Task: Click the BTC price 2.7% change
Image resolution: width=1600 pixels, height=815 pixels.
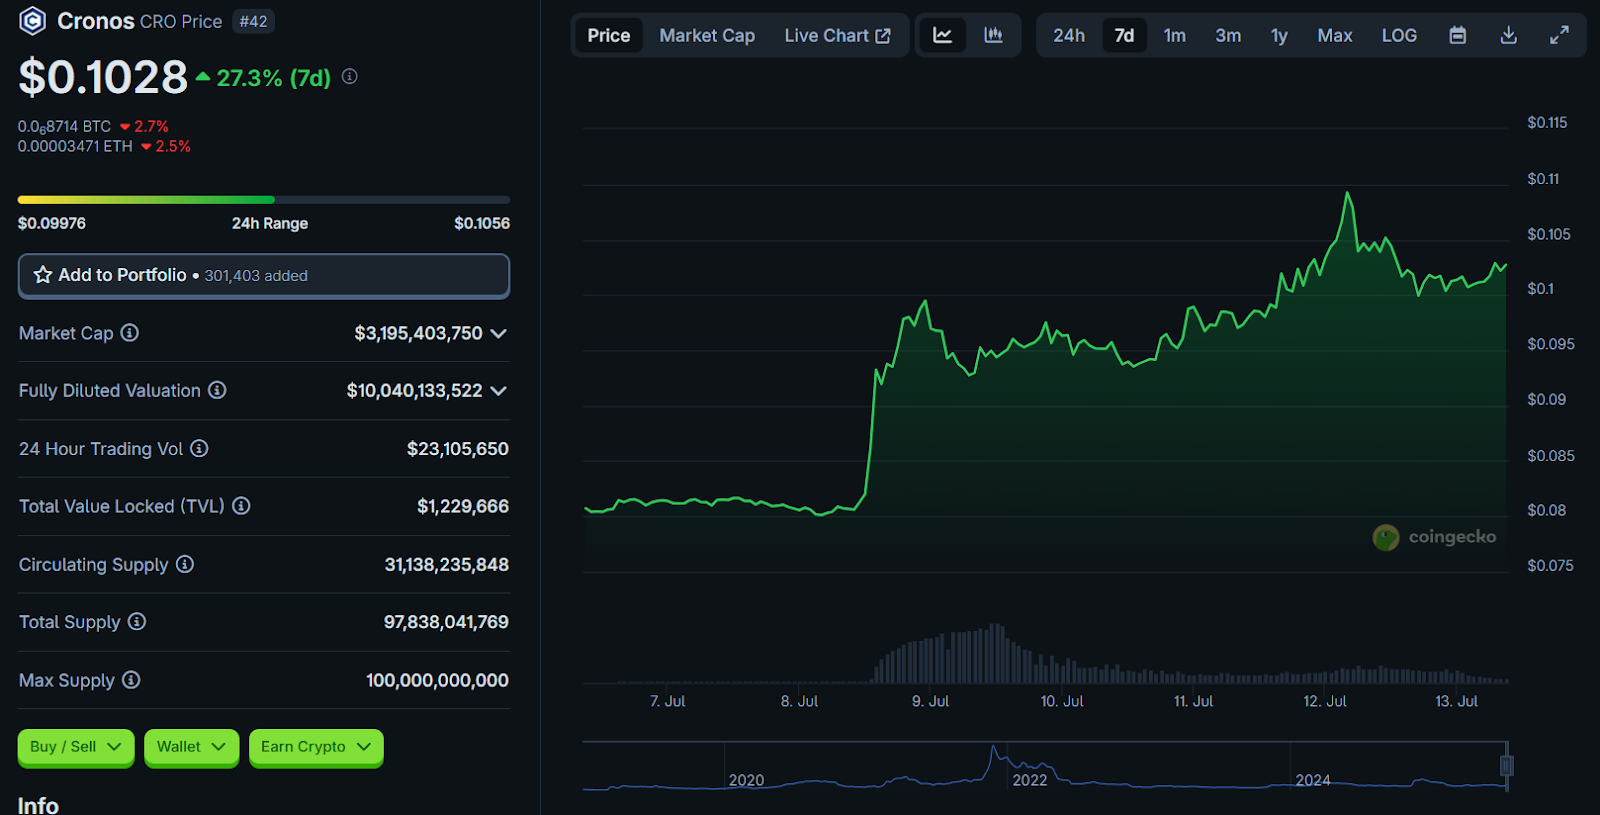Action: 144,126
